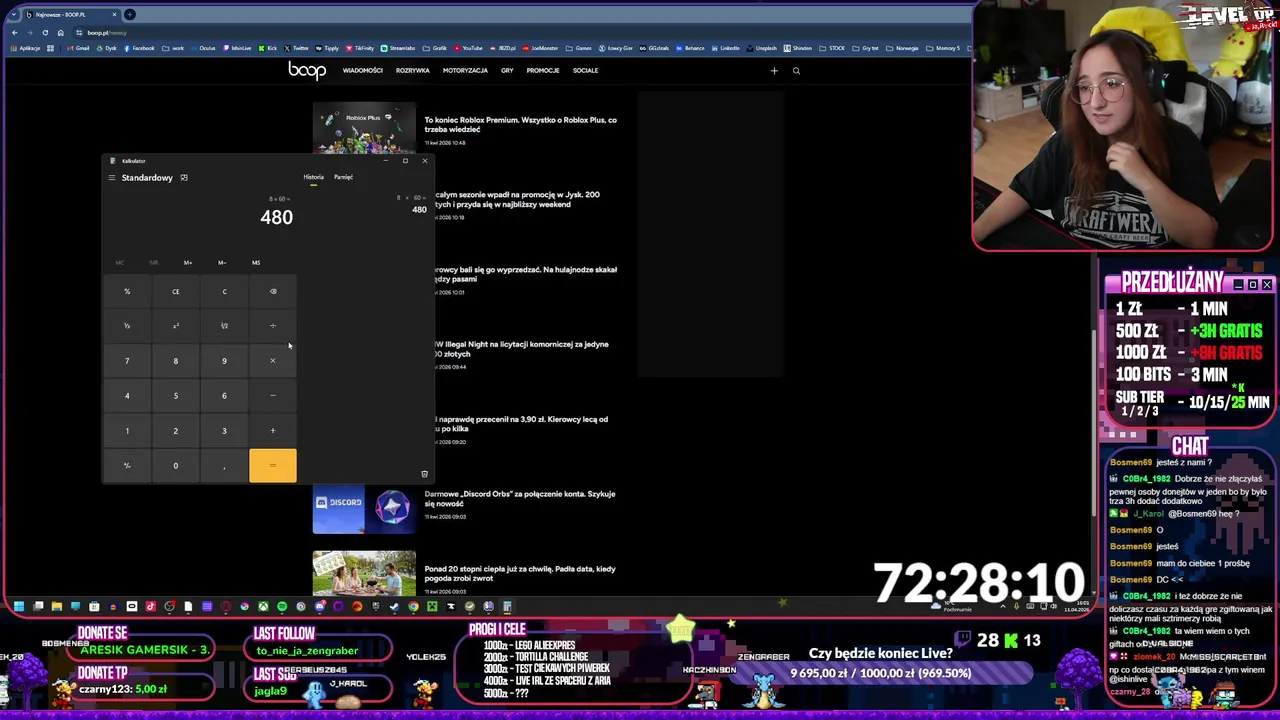1280x720 pixels.
Task: Click the reciprocal 1/x key
Action: (127, 326)
